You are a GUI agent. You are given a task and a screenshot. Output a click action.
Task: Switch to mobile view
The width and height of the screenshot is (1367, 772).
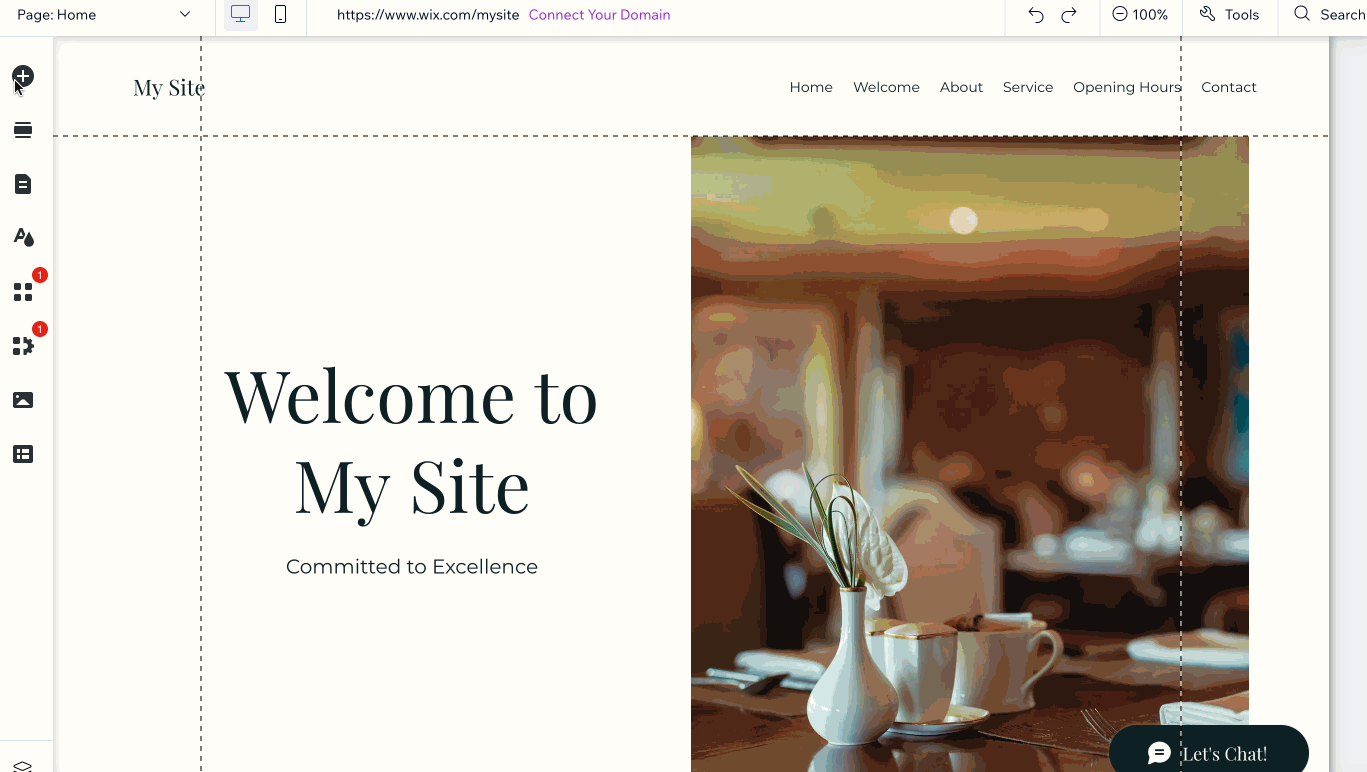click(281, 15)
